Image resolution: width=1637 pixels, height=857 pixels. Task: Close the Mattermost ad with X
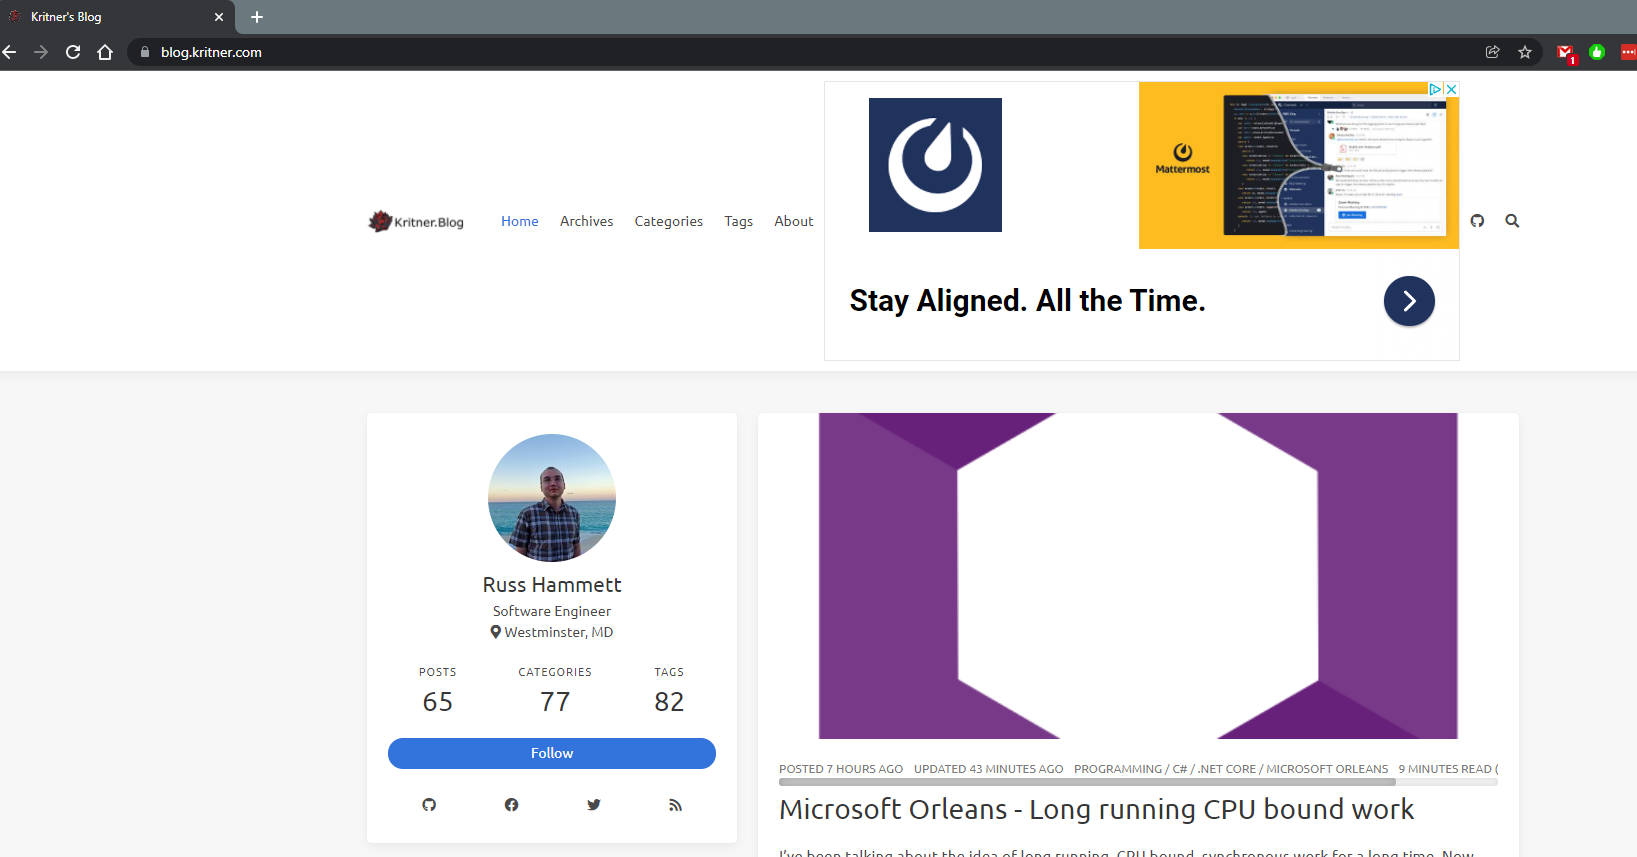coord(1451,89)
